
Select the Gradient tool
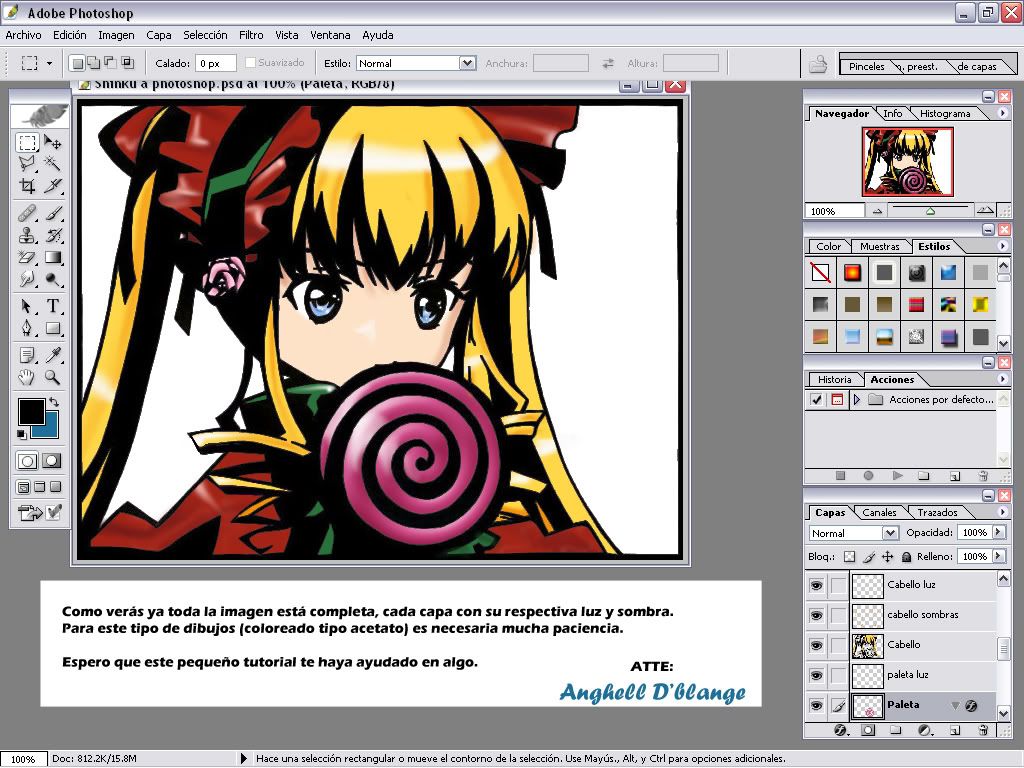click(53, 257)
